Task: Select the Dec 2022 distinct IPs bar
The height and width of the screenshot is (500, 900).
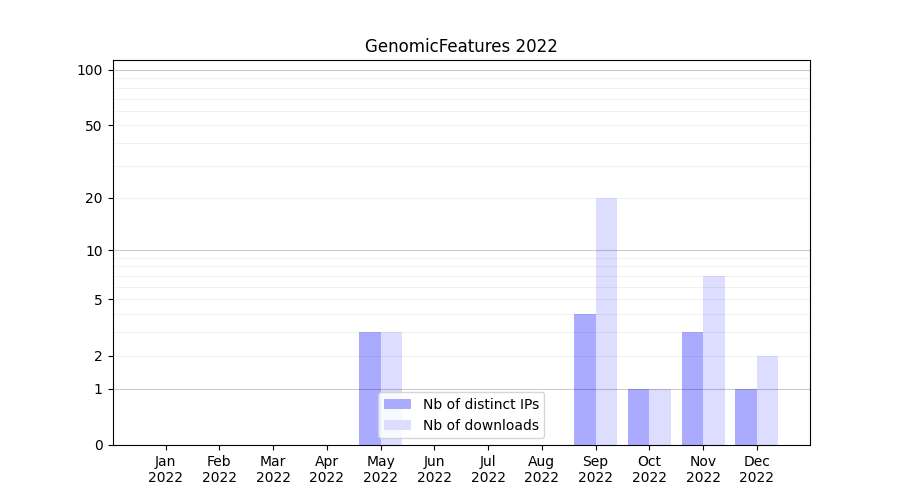Action: 746,417
